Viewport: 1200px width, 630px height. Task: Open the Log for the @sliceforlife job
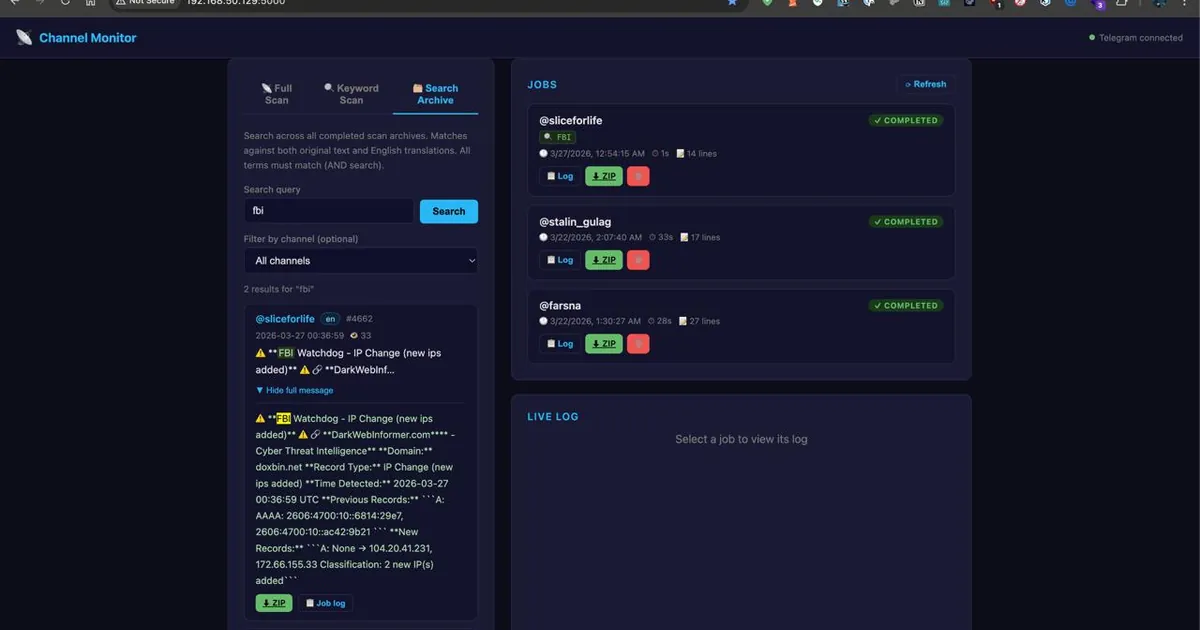pyautogui.click(x=559, y=175)
